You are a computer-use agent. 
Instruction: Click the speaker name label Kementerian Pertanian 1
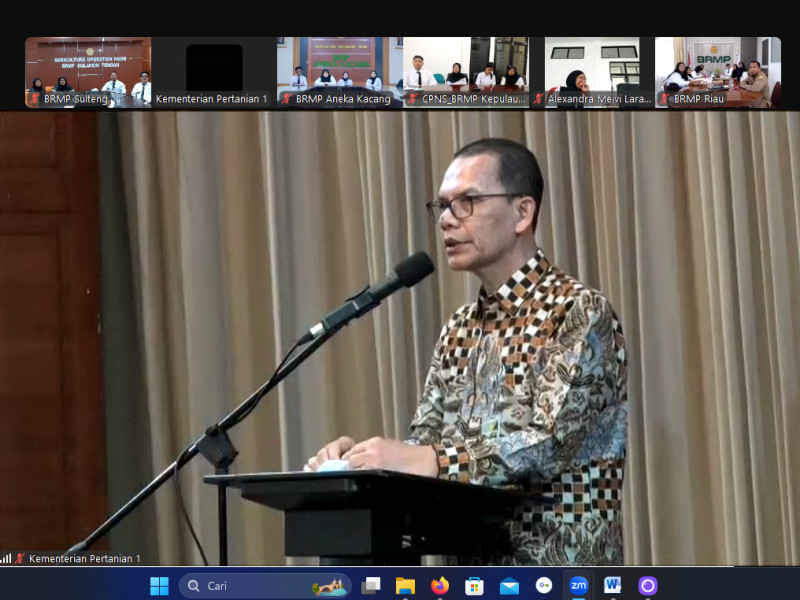[84, 558]
